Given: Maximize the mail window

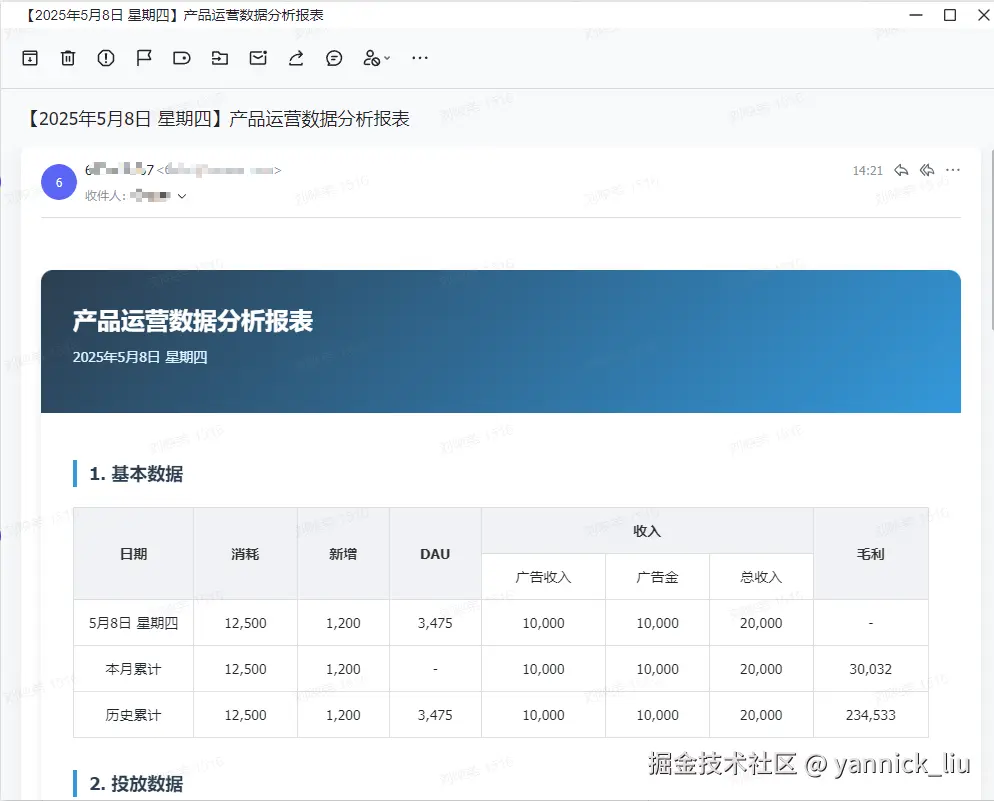Looking at the screenshot, I should tap(950, 15).
